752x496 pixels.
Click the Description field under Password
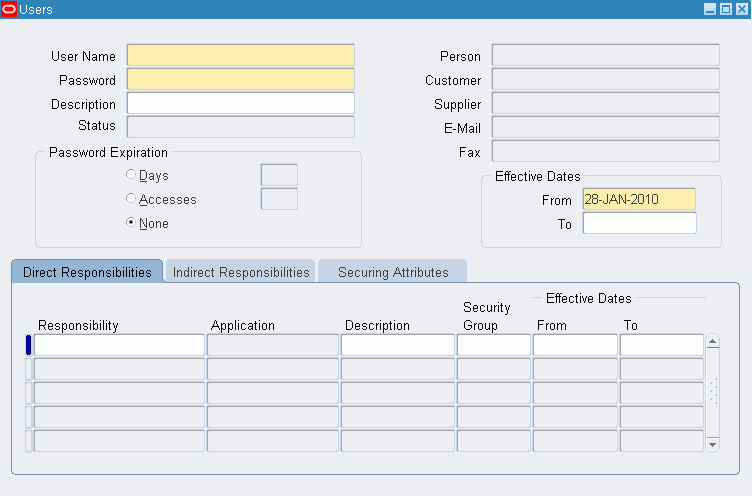point(241,103)
